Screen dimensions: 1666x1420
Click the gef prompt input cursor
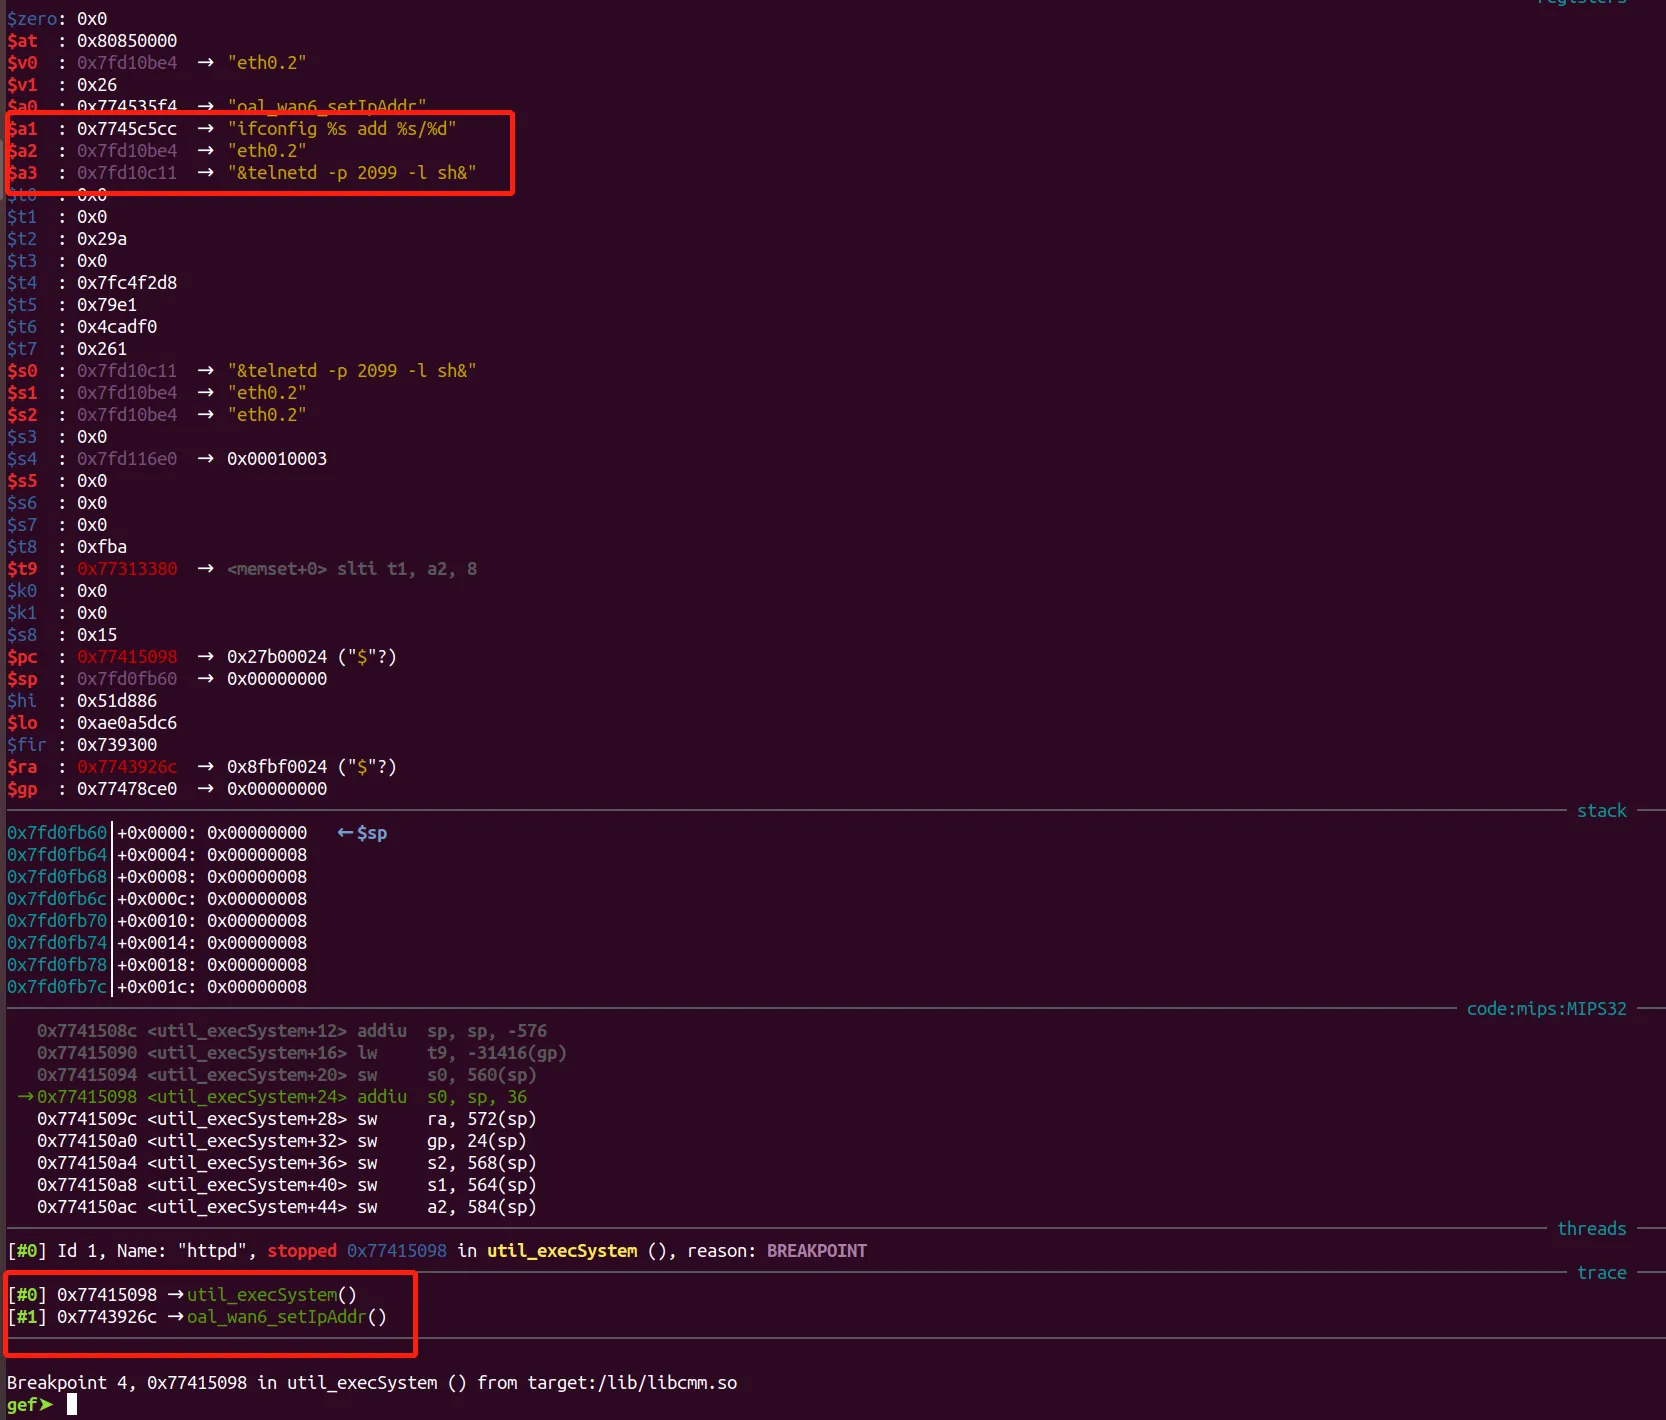pos(72,1404)
